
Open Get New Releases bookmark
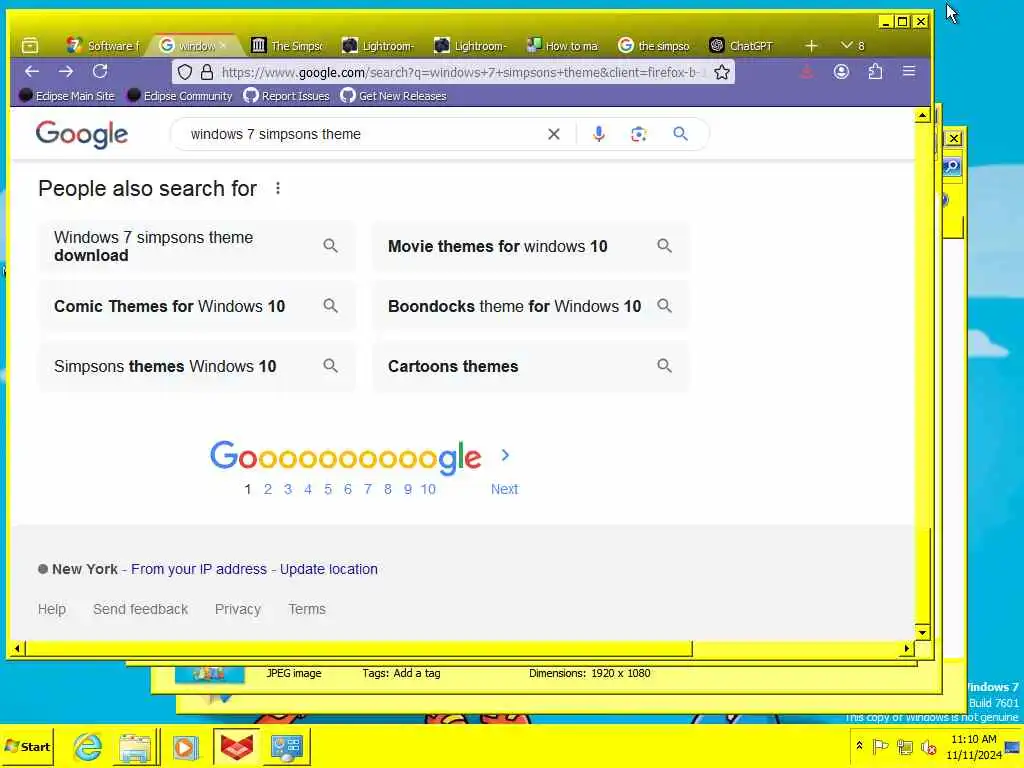[394, 96]
